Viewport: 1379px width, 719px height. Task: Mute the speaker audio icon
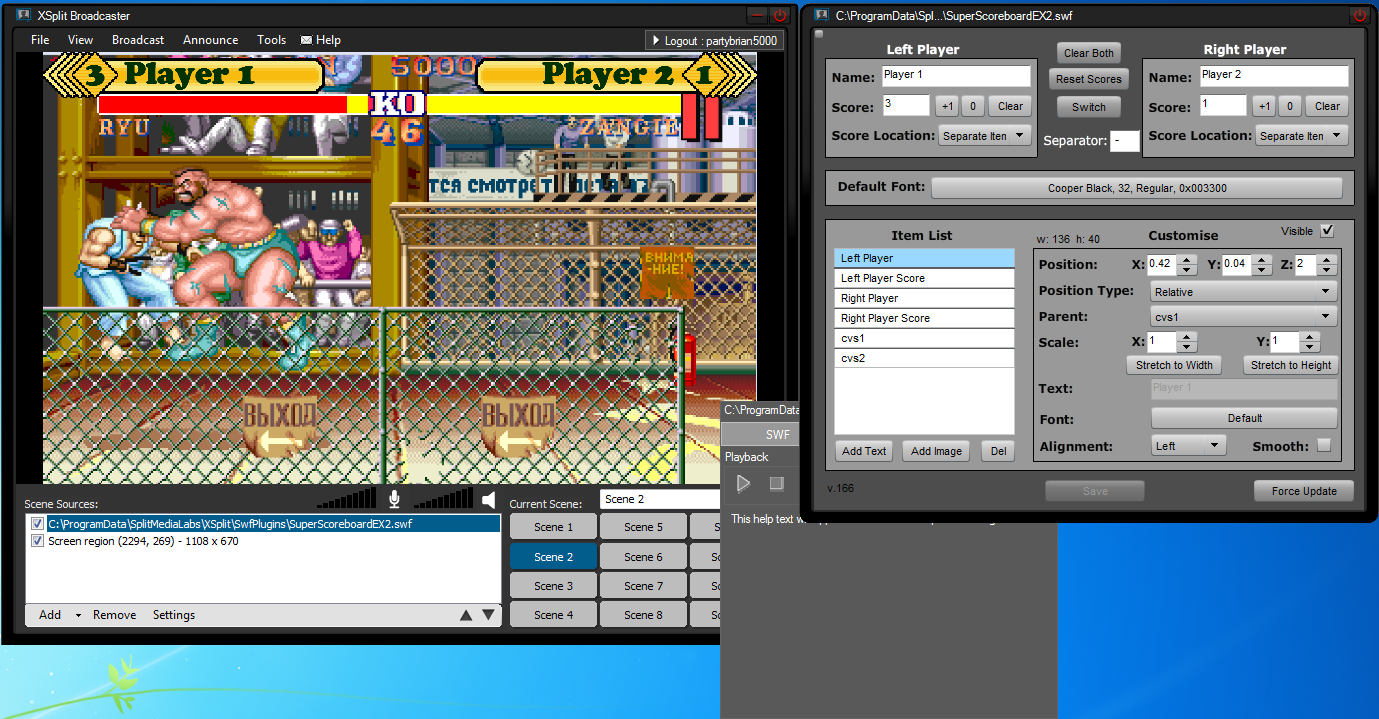pos(488,499)
